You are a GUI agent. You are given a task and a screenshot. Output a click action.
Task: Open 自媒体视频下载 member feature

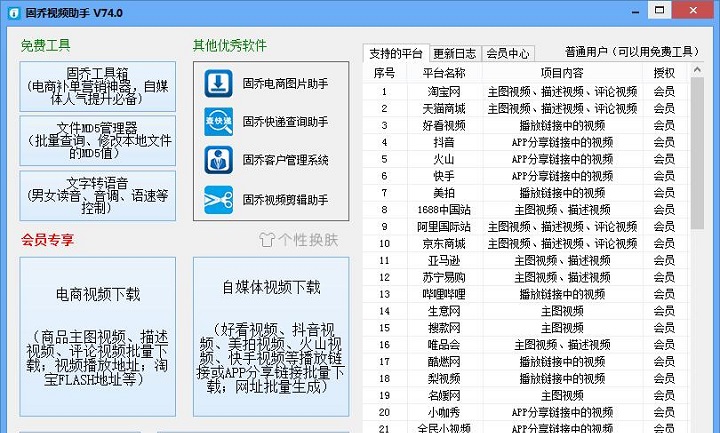point(271,337)
